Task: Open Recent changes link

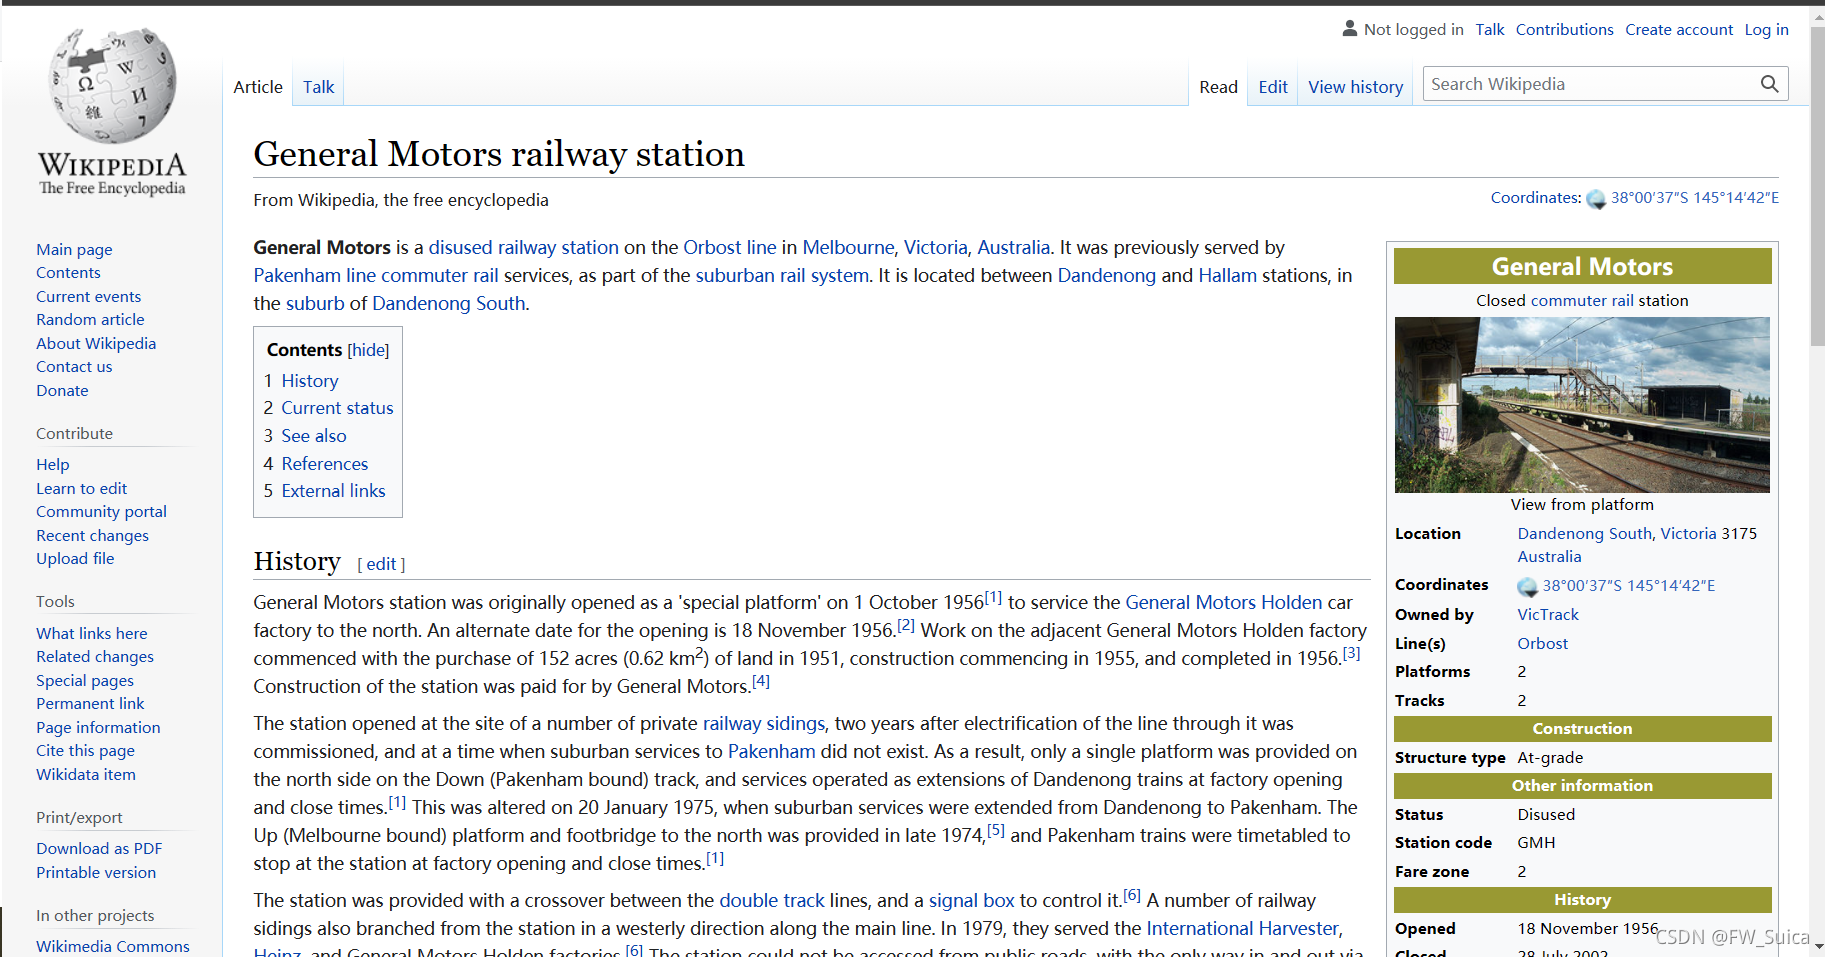Action: [92, 536]
